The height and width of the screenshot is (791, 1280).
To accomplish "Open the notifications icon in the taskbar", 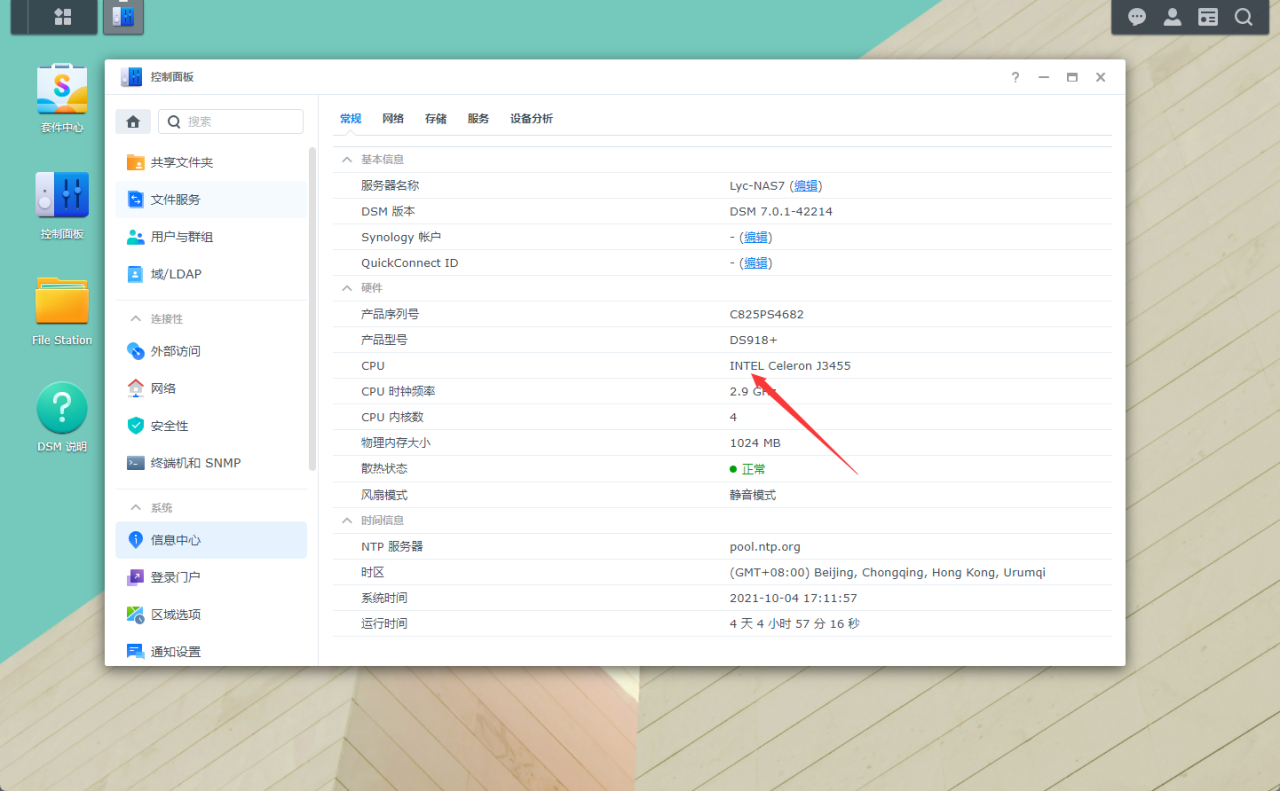I will pyautogui.click(x=1136, y=16).
